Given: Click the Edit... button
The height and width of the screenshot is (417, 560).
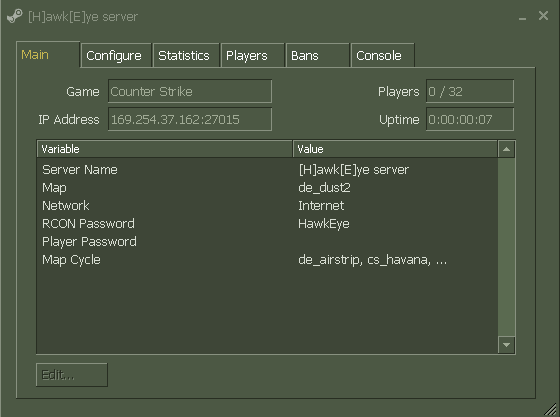Looking at the screenshot, I should pos(72,375).
